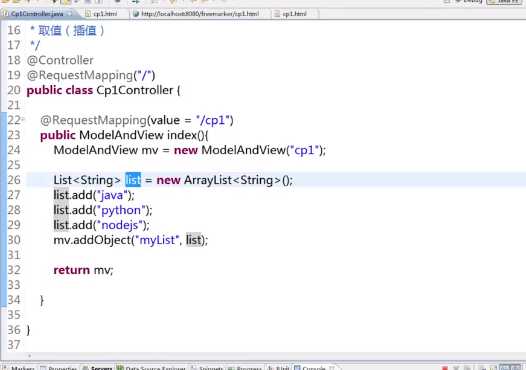526x370 pixels.
Task: Click the "myList" string literal
Action: tap(157, 240)
